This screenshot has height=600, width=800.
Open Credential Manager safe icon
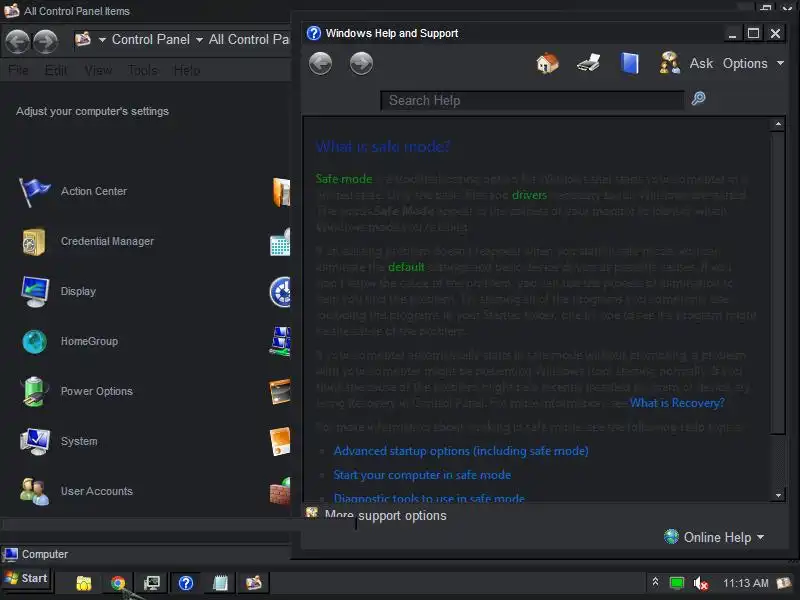[34, 241]
